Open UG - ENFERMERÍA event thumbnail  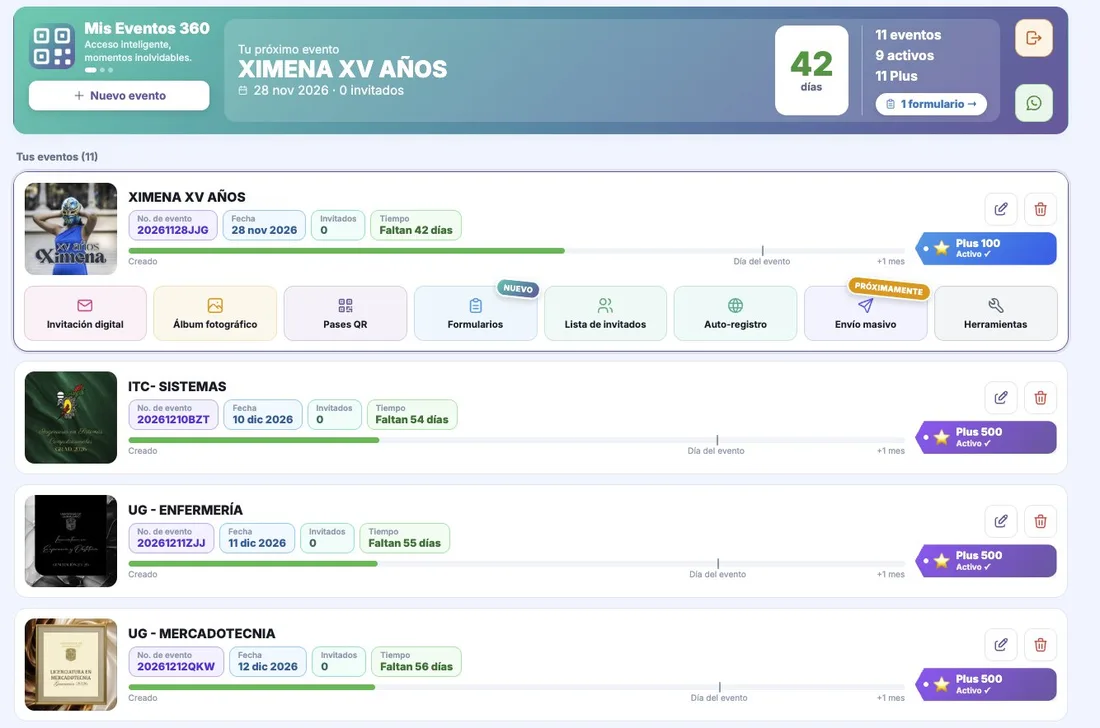click(71, 541)
